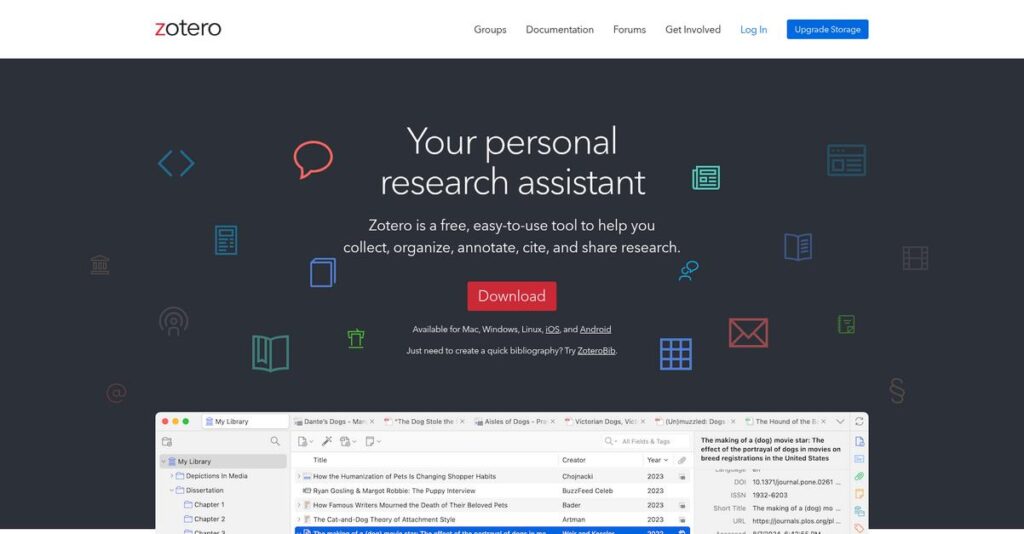This screenshot has height=534, width=1024.
Task: Click the All Fields & Tags search box
Action: click(646, 442)
